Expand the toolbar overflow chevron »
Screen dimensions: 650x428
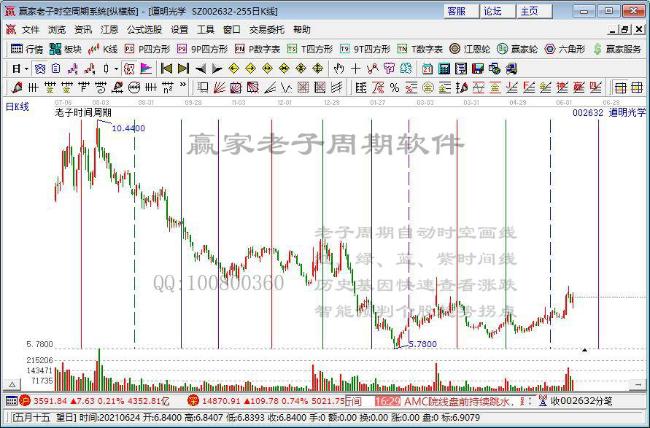(x=183, y=85)
